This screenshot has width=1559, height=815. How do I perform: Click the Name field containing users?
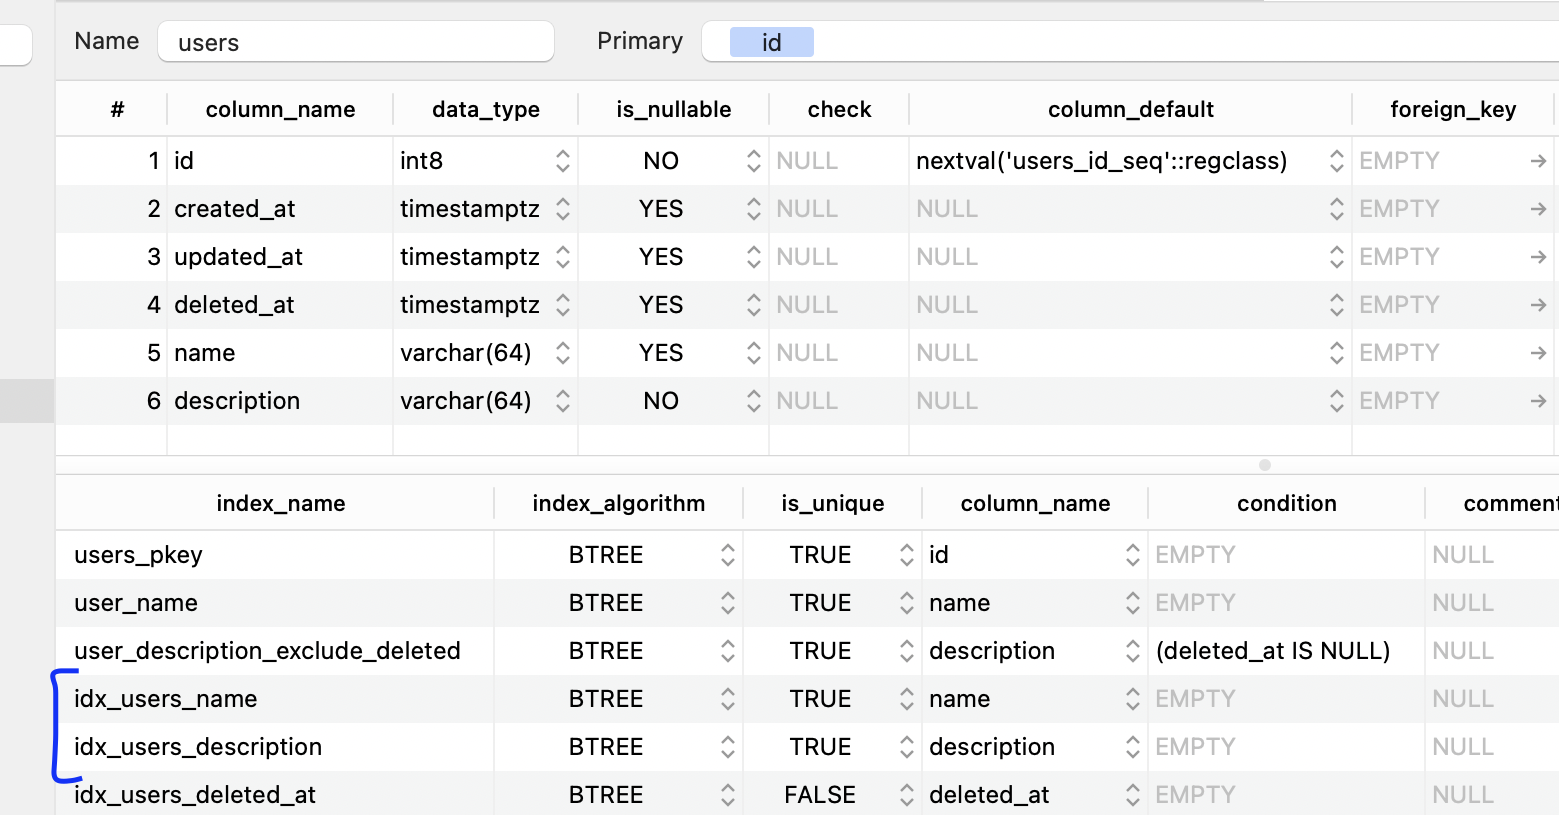(x=355, y=42)
